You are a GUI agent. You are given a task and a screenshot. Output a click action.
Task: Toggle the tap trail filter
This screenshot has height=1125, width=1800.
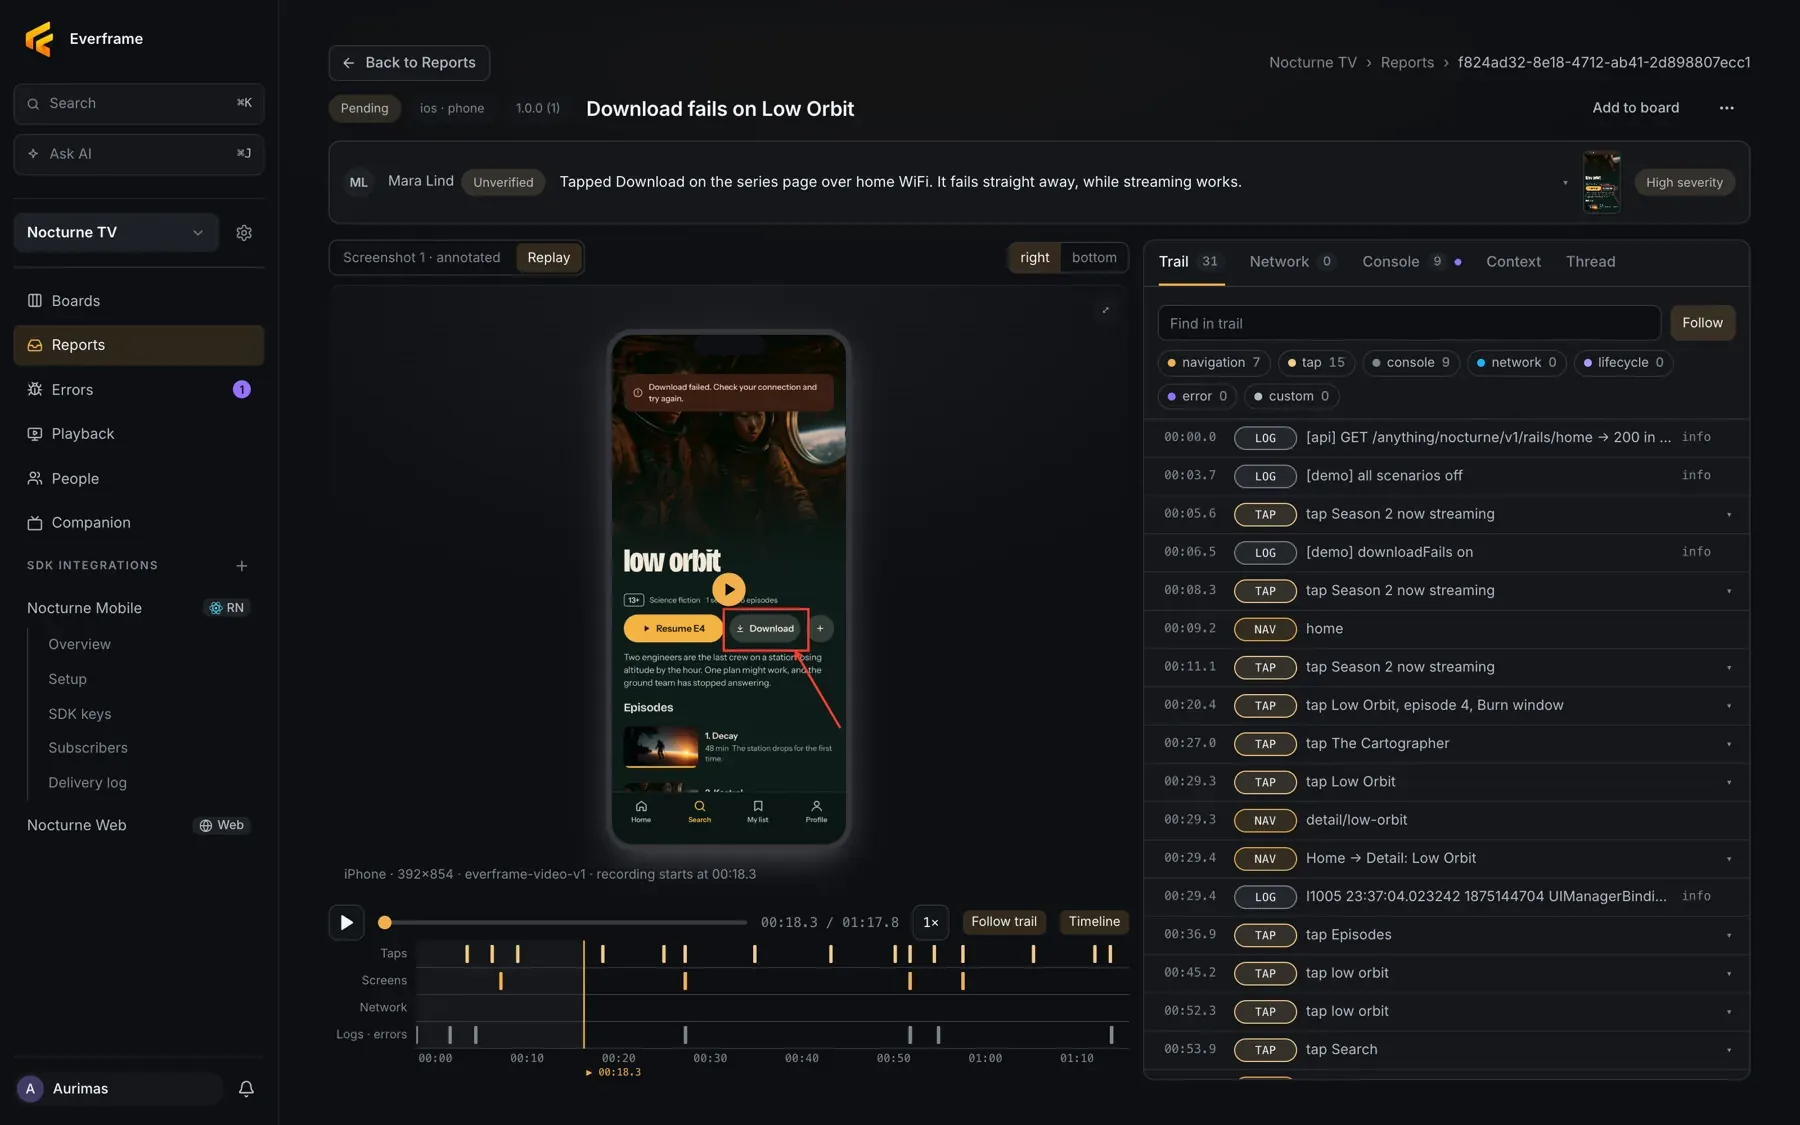point(1316,363)
